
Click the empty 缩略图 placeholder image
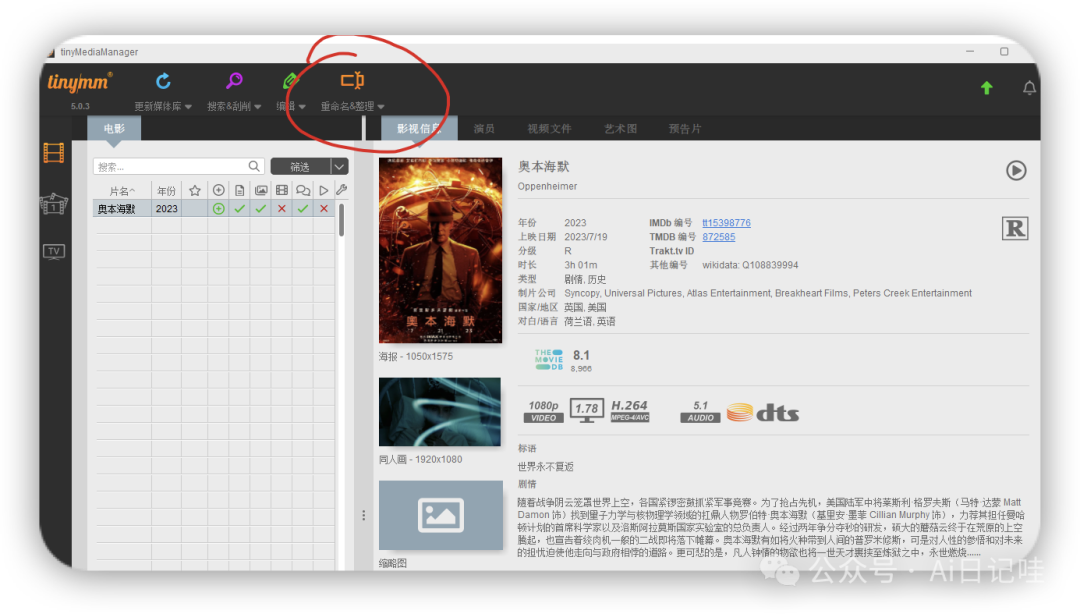pos(441,515)
